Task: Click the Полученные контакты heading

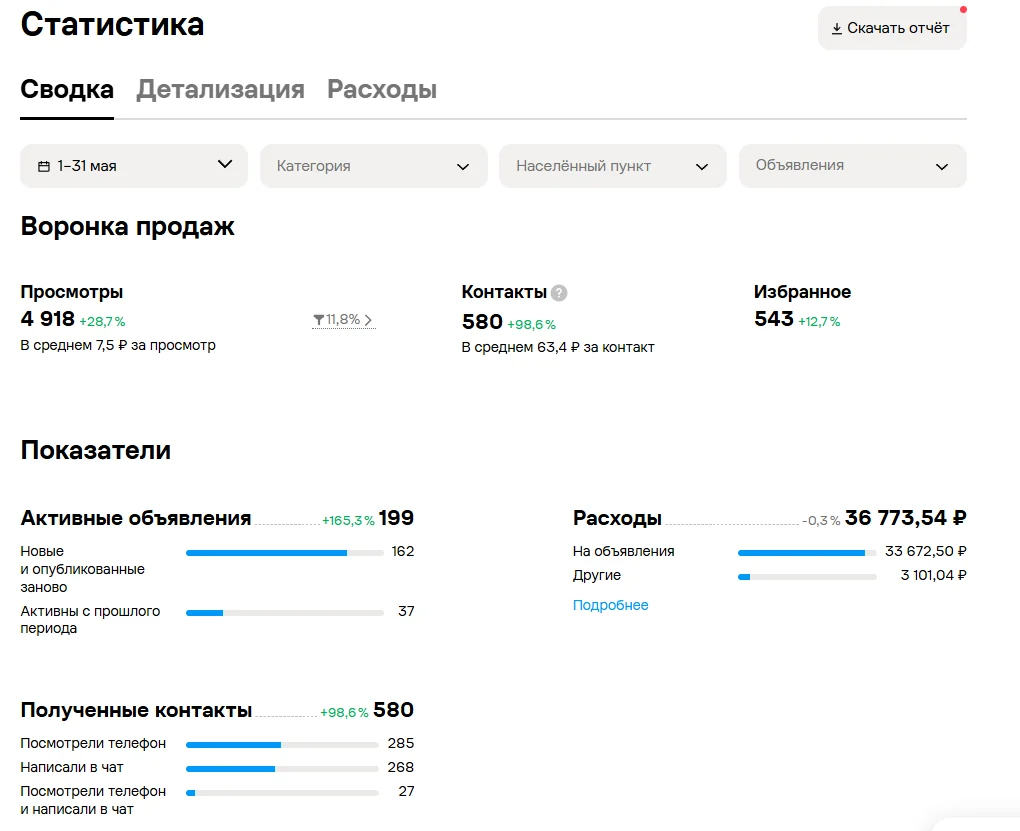Action: click(136, 710)
